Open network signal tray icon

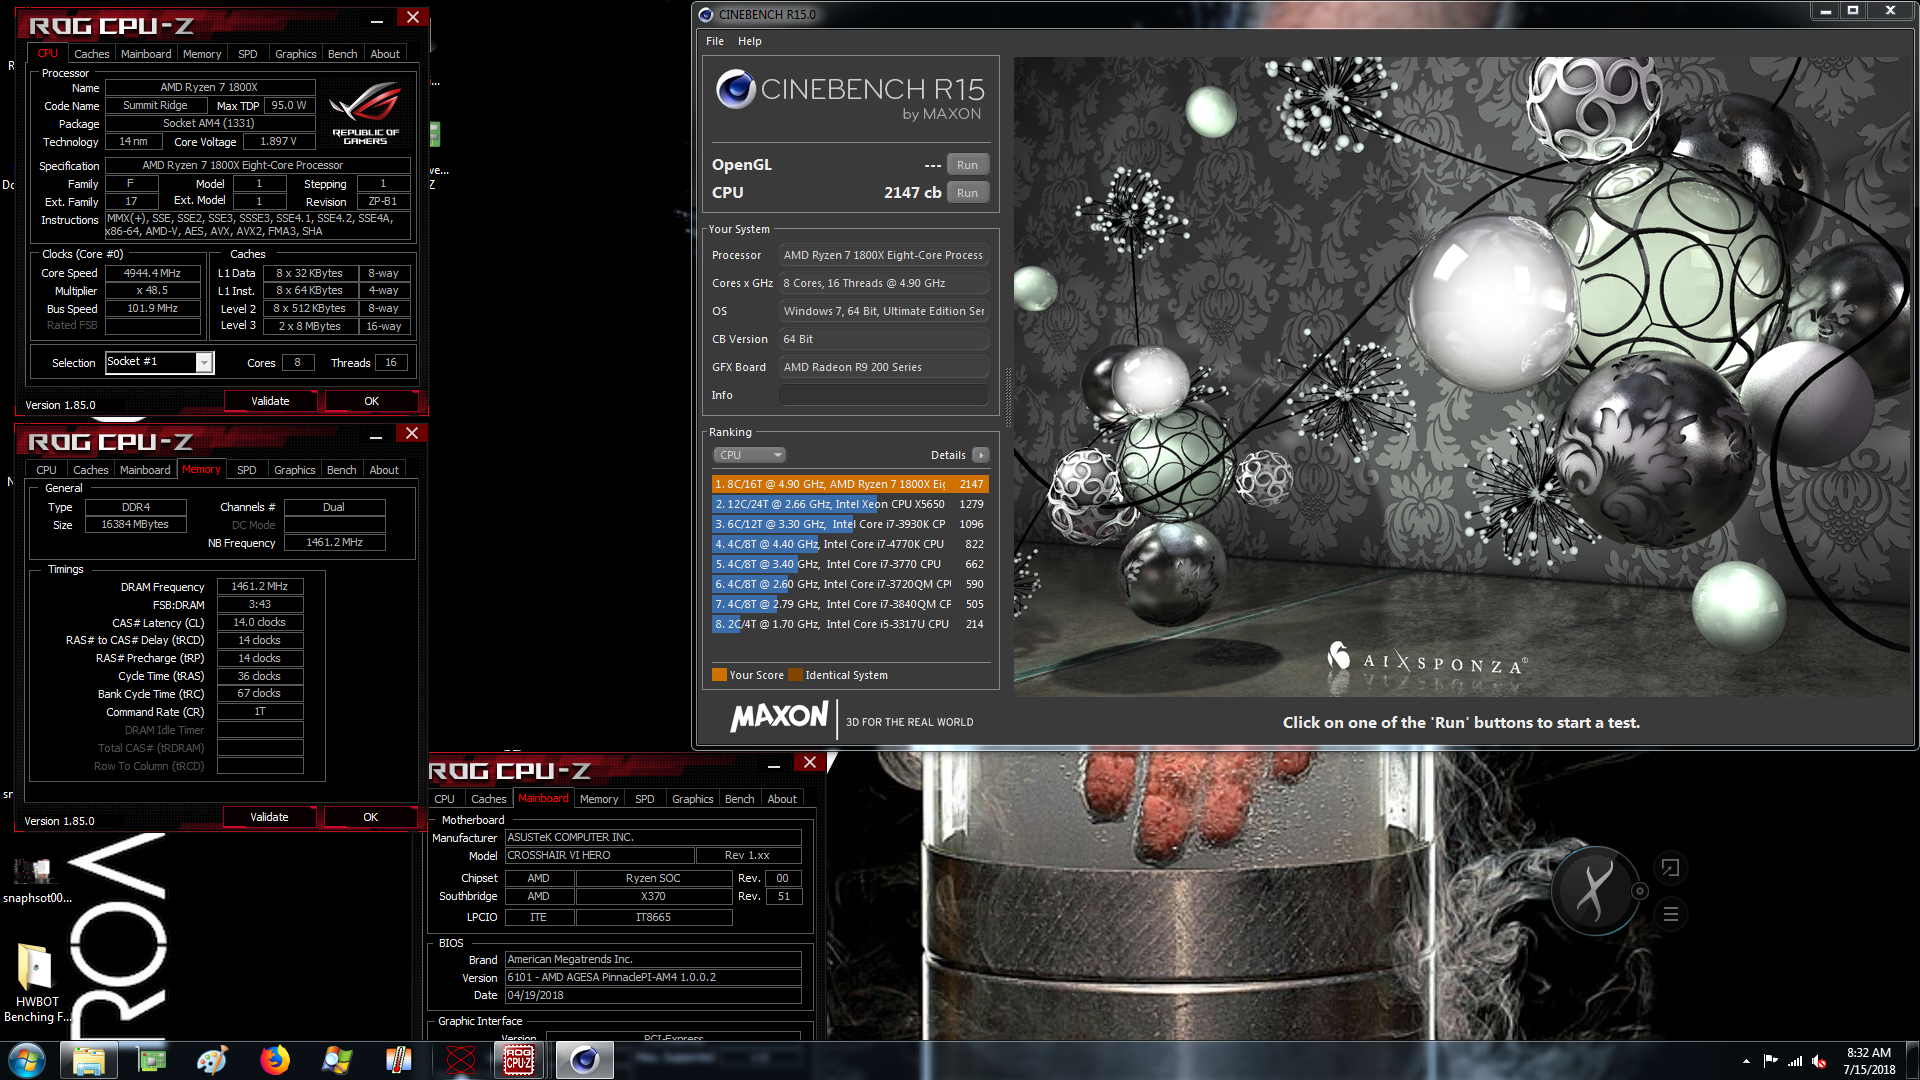tap(1795, 1061)
